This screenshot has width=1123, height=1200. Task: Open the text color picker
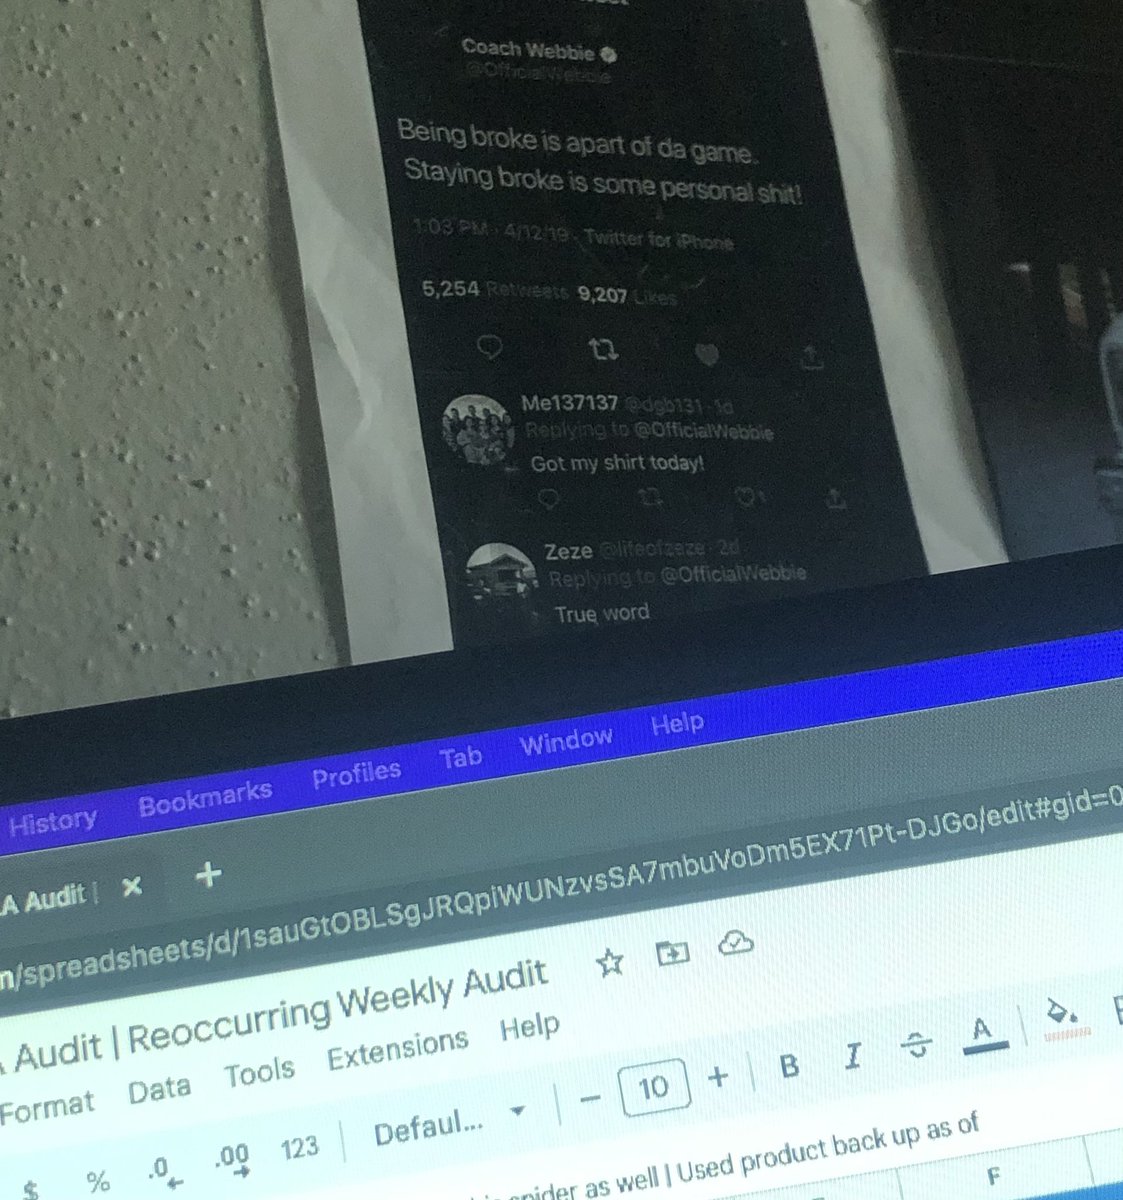[984, 1034]
